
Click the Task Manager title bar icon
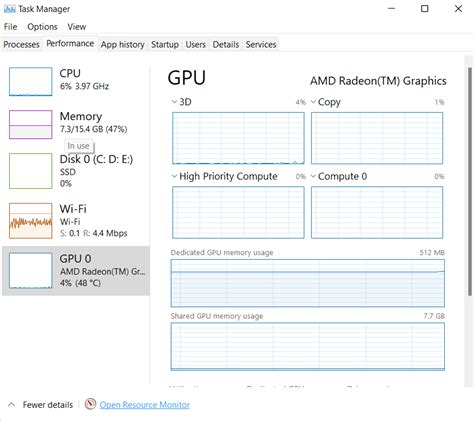click(10, 9)
